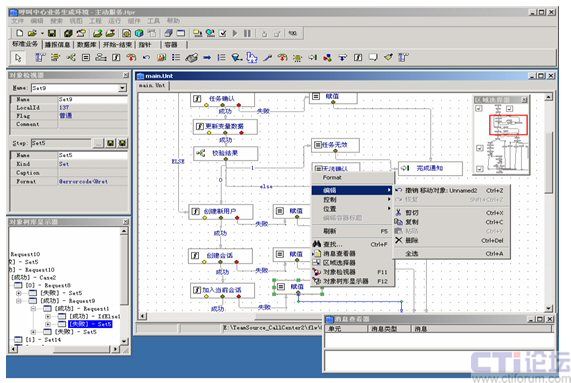Select the blue arrow component icon

(207, 58)
